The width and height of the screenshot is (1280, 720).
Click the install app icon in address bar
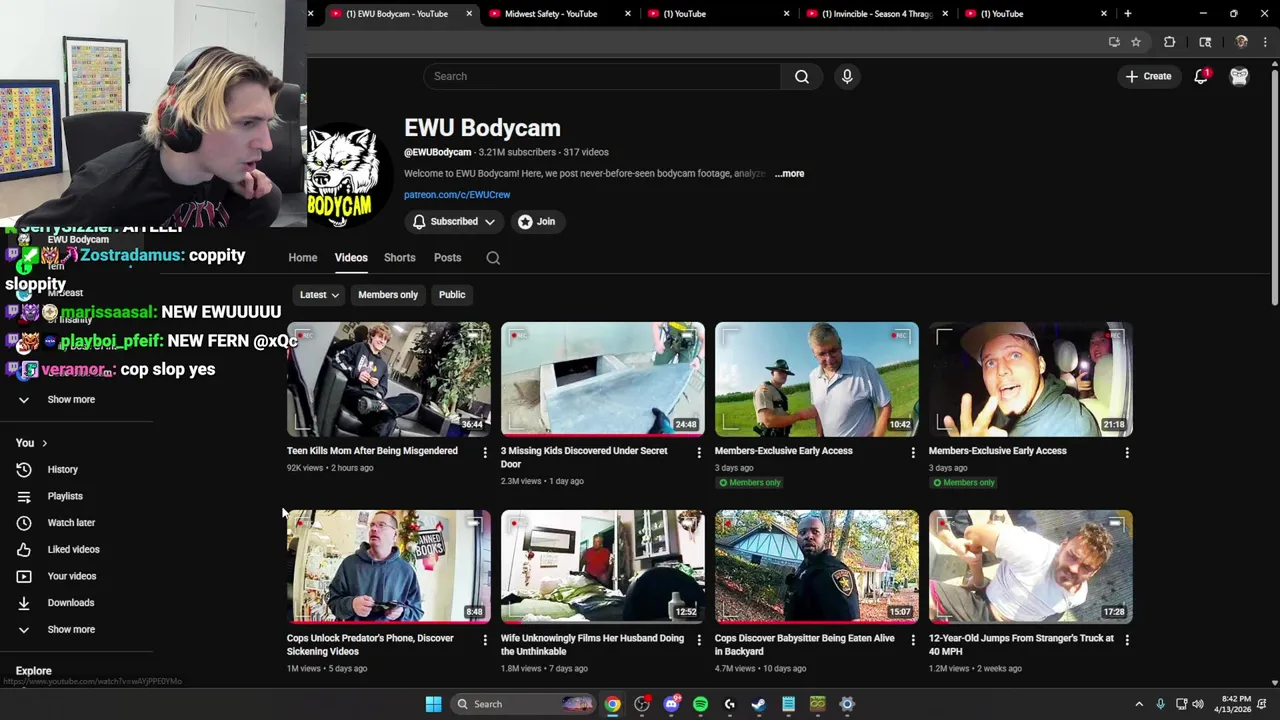pyautogui.click(x=1114, y=42)
